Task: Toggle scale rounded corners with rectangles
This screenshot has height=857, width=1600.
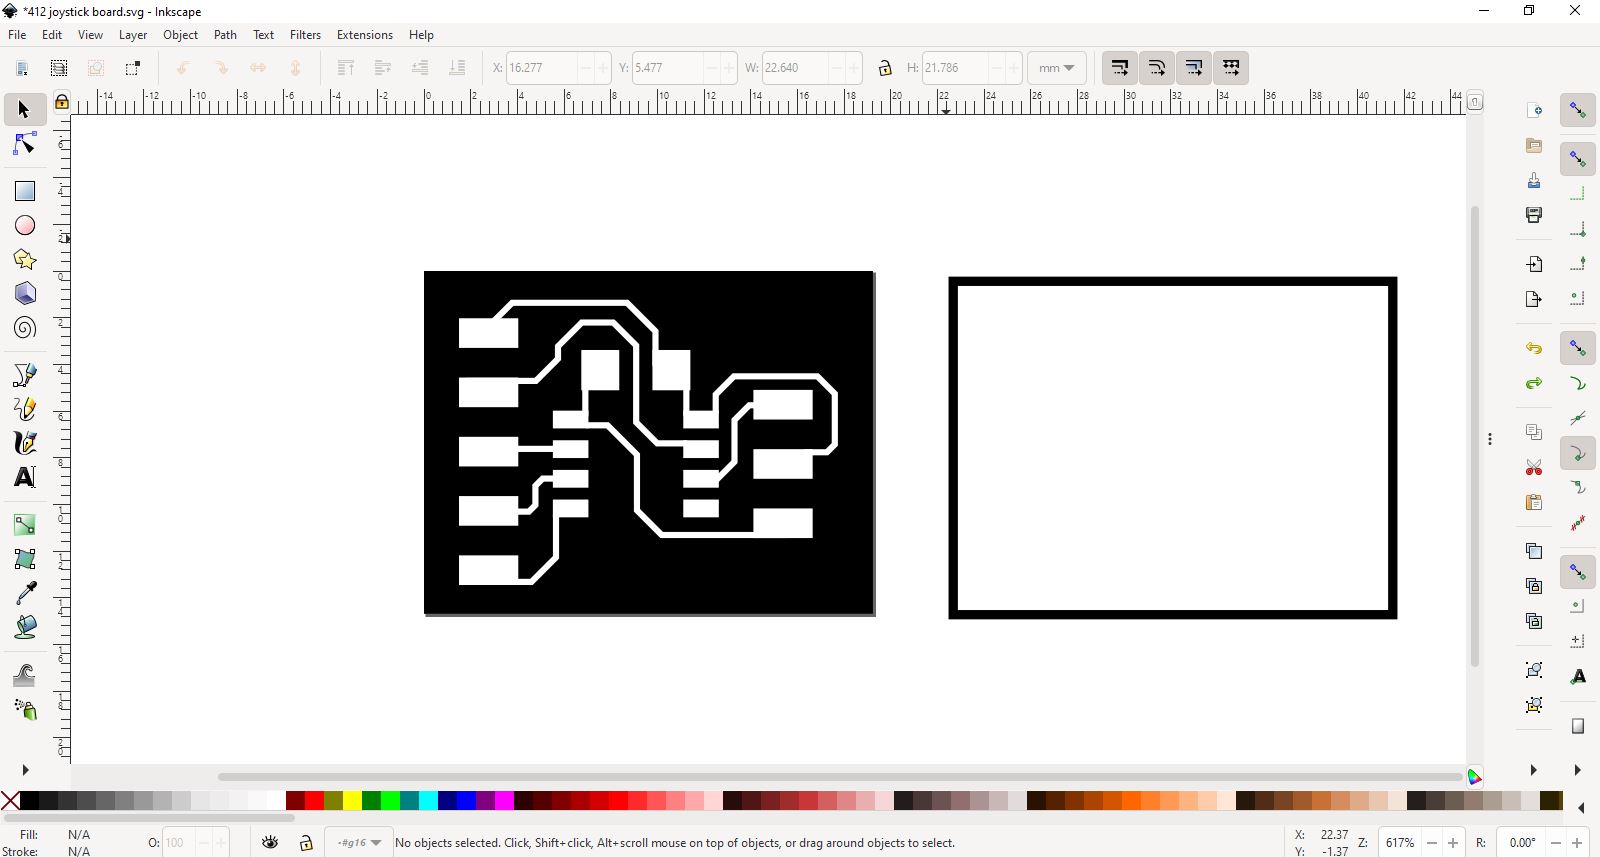Action: click(x=1157, y=68)
